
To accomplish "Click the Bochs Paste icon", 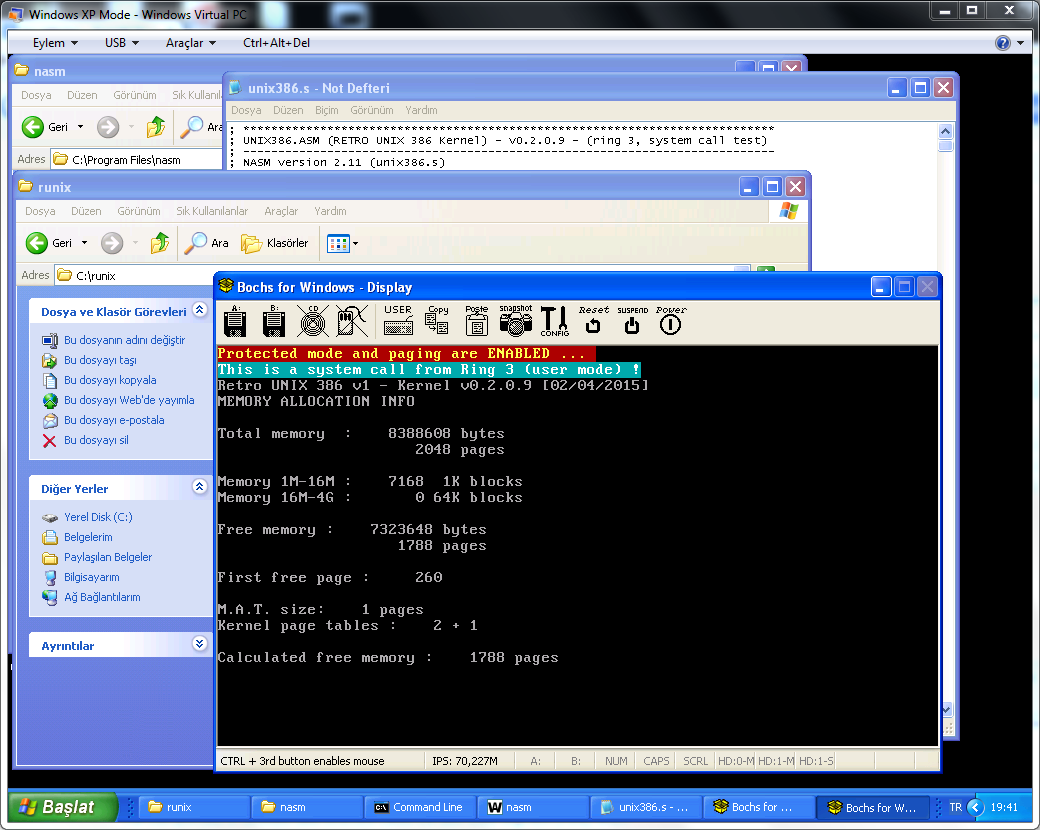I will coord(476,320).
